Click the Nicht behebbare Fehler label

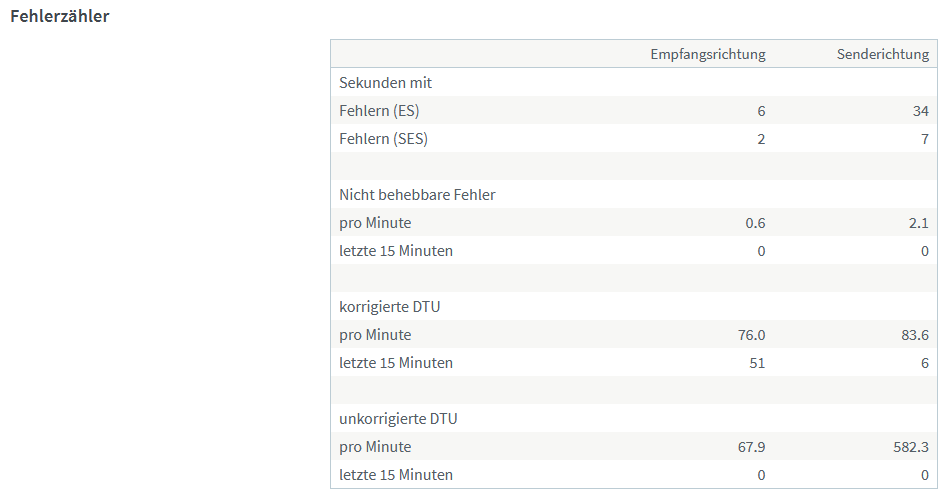(417, 195)
